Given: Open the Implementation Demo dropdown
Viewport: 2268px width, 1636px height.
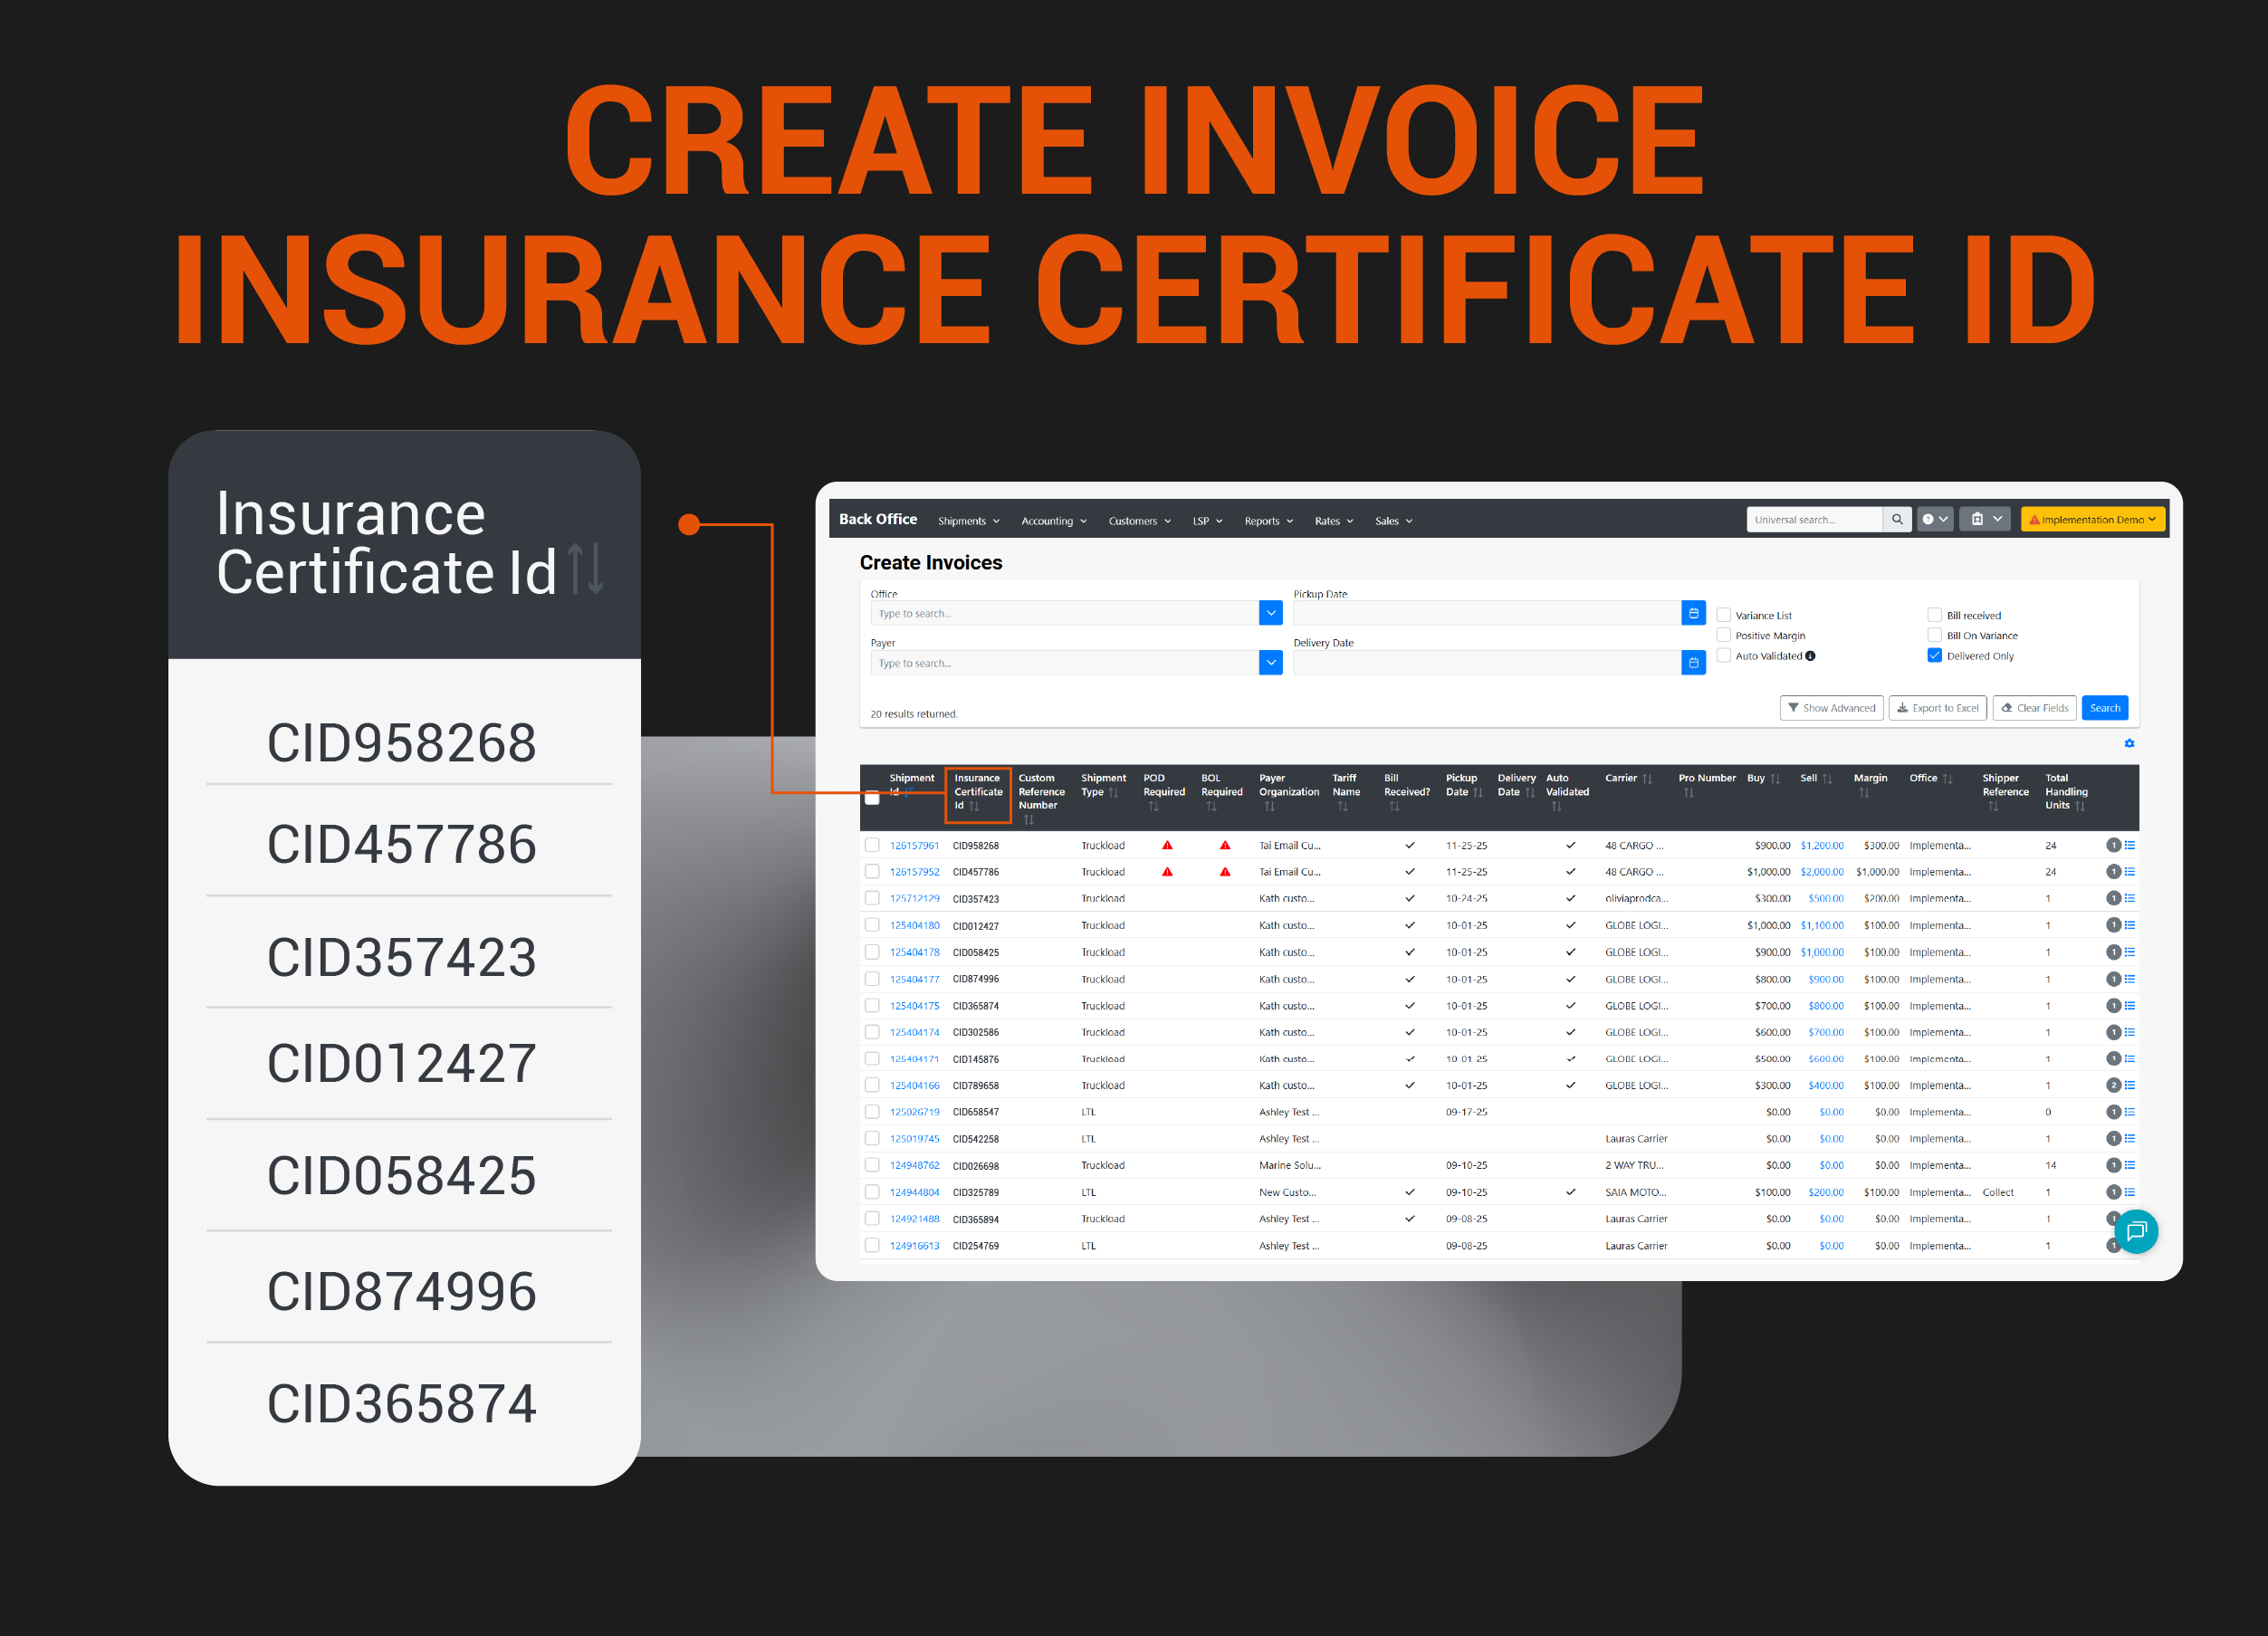Looking at the screenshot, I should click(x=2092, y=520).
